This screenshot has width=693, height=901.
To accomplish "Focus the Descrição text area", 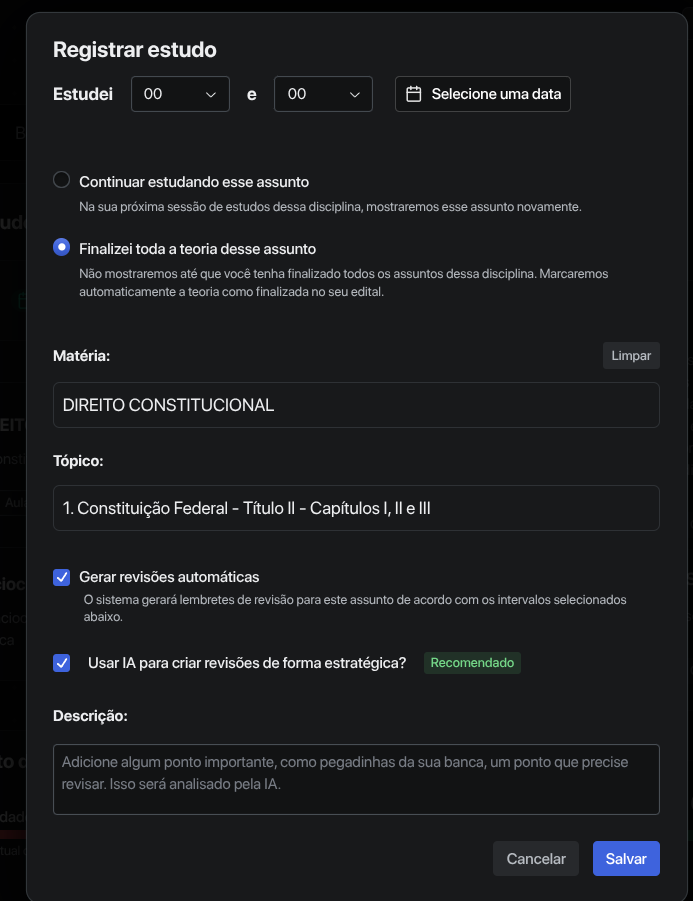I will click(356, 779).
